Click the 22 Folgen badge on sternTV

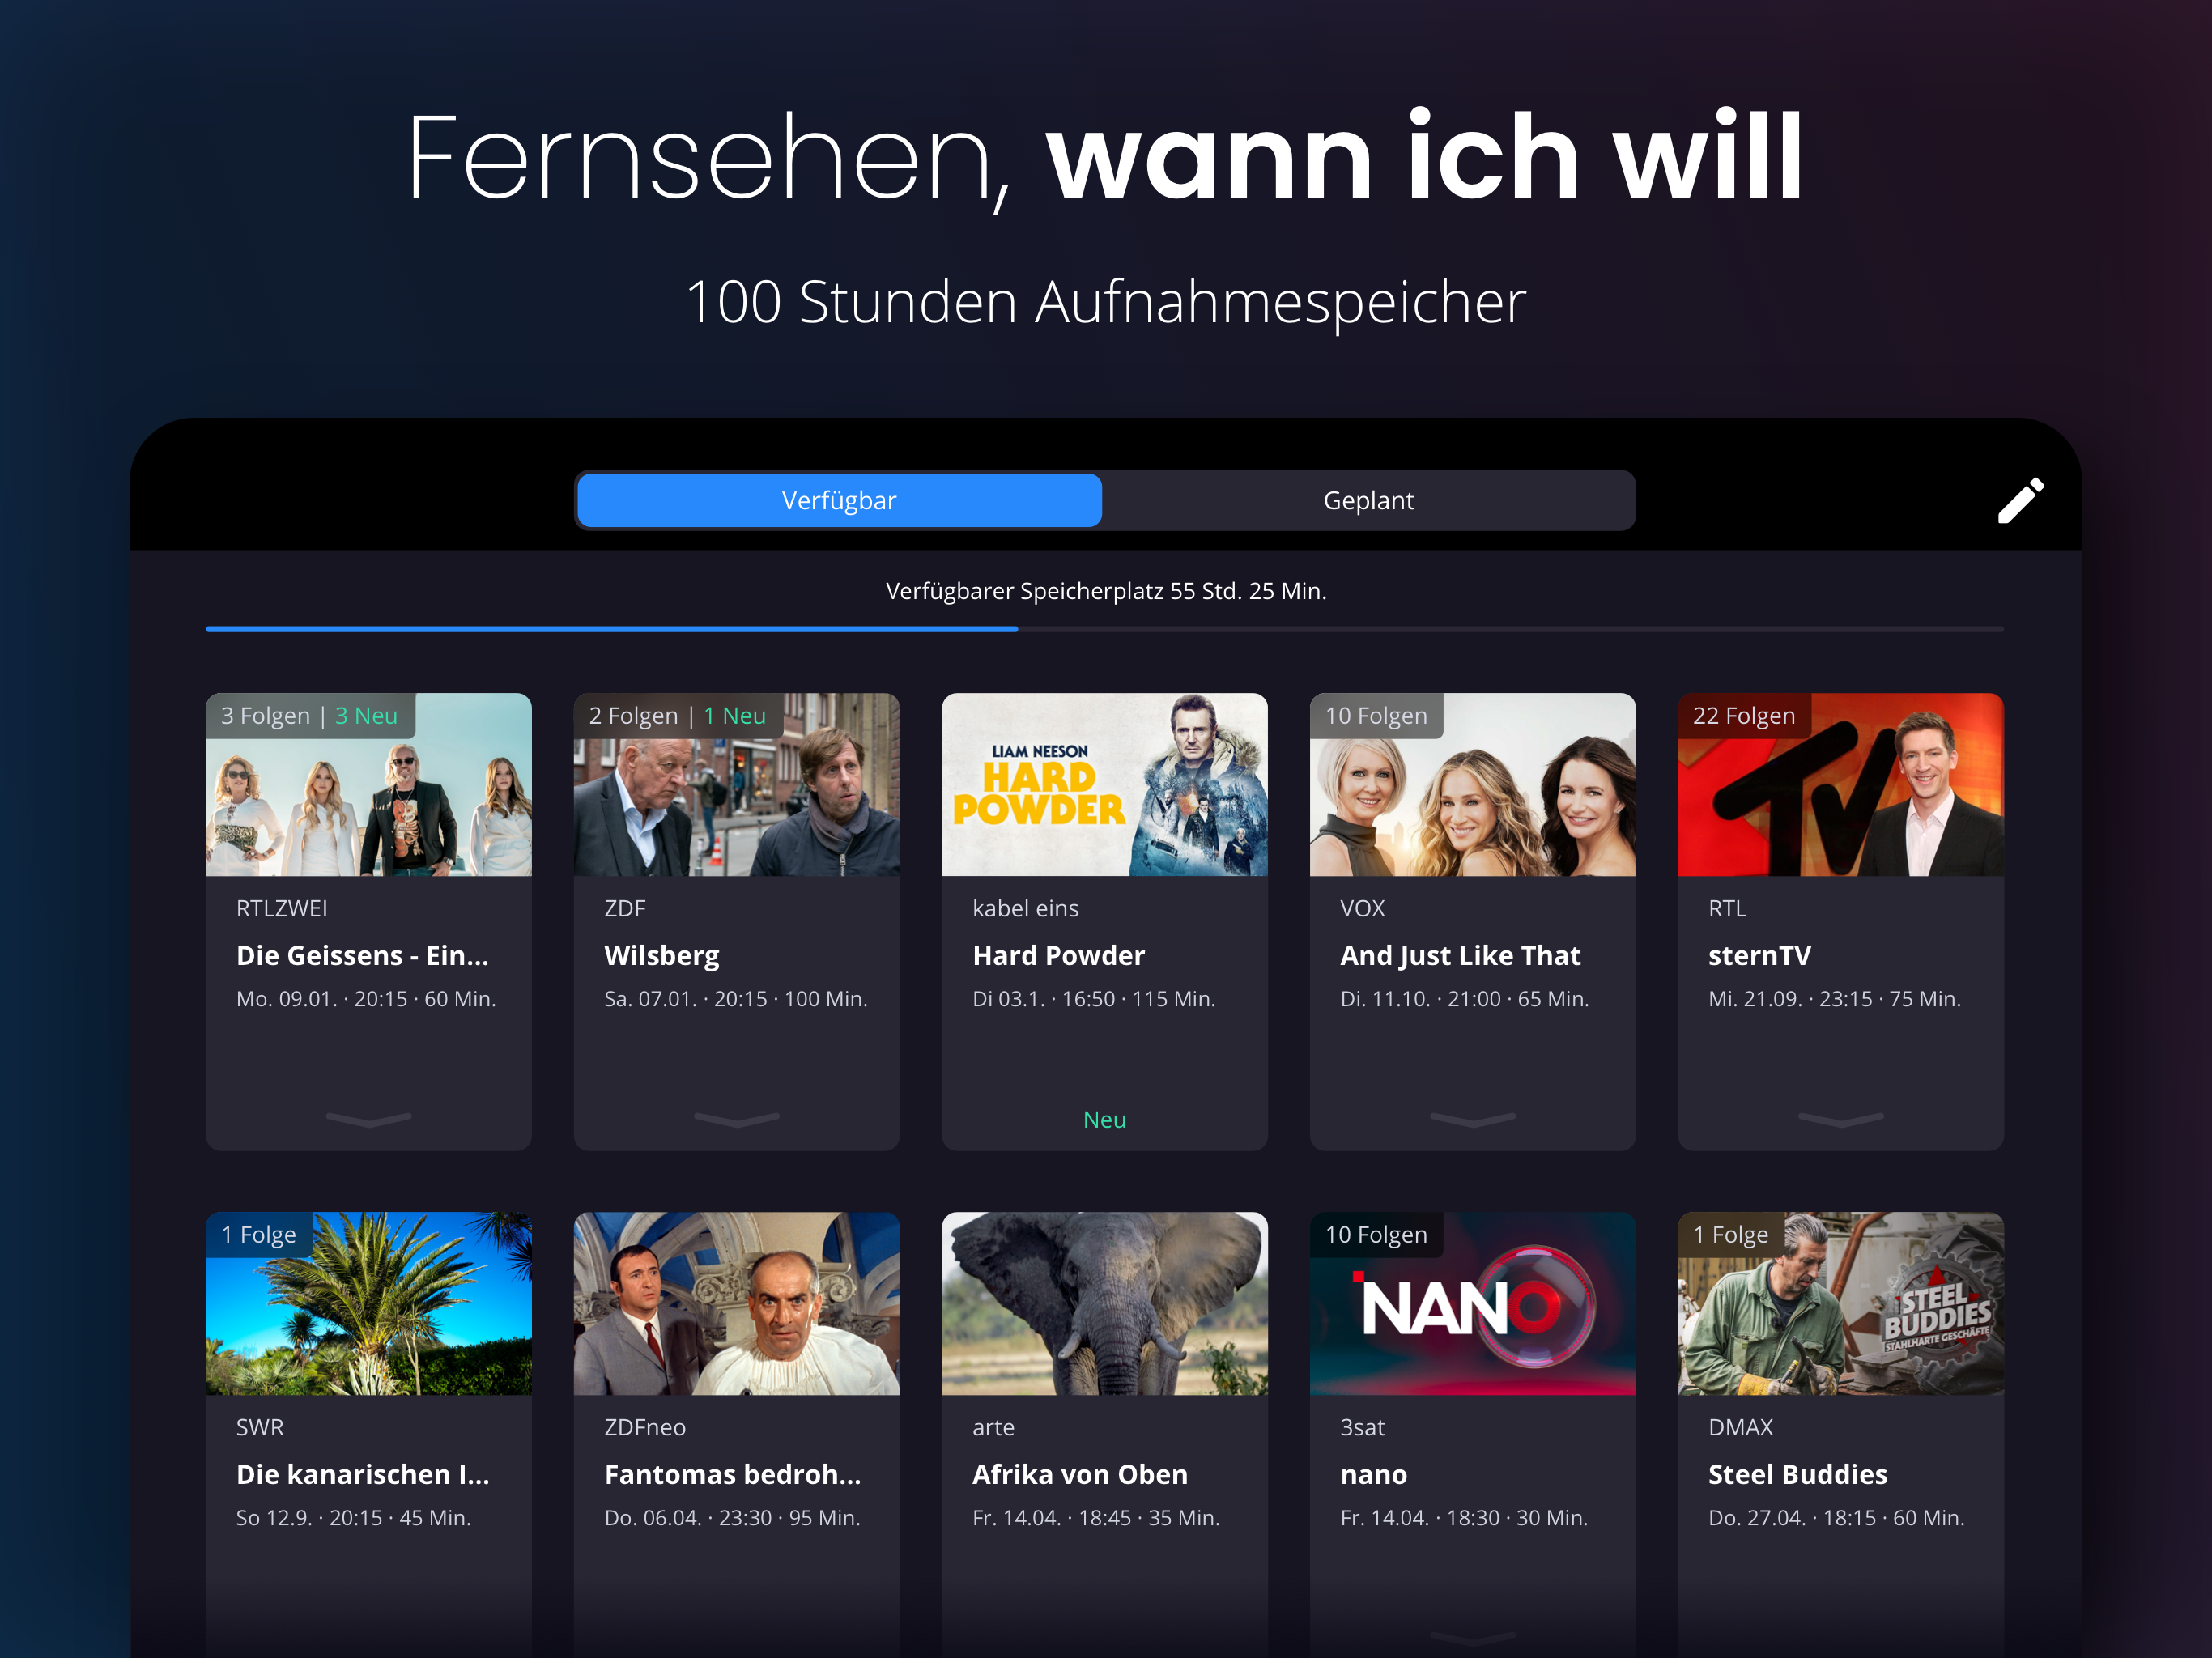point(1743,716)
